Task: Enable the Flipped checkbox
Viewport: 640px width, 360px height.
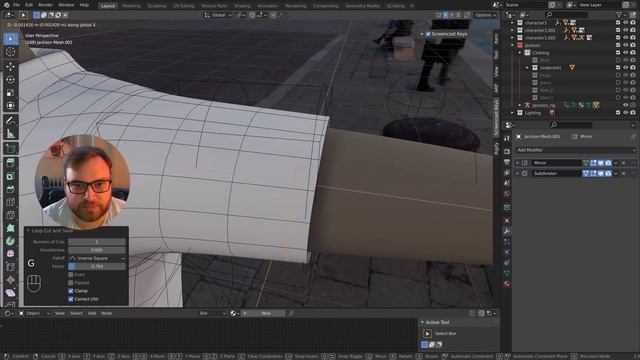Action: 71,283
